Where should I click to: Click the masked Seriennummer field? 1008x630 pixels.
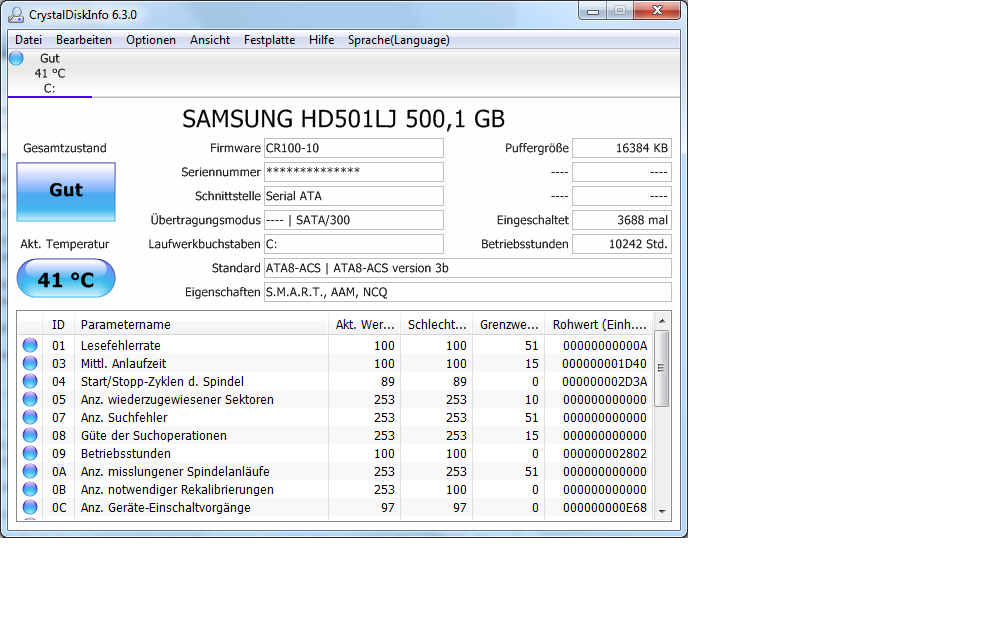click(x=354, y=172)
